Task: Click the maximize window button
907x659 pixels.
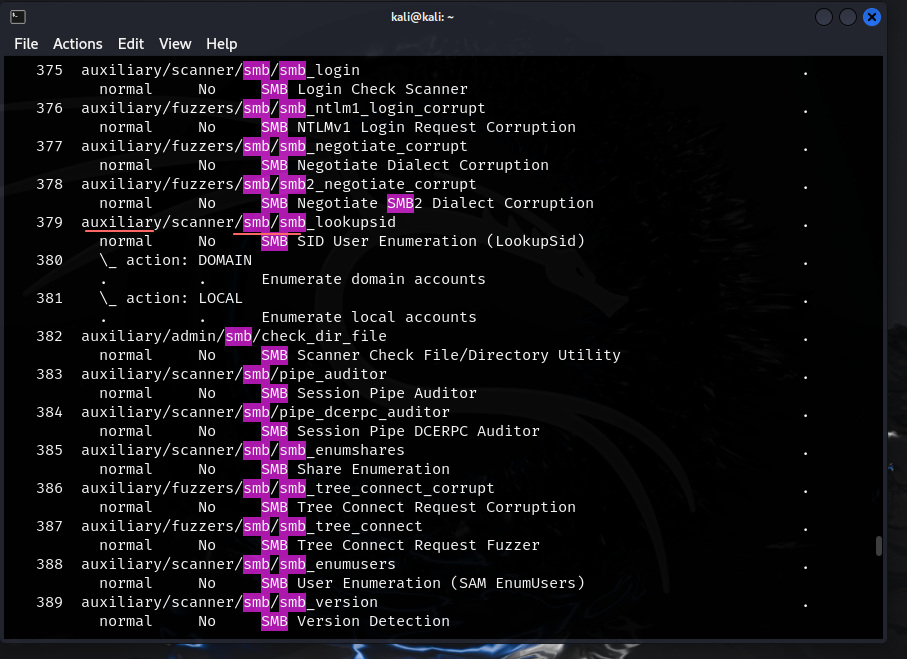Action: coord(847,17)
